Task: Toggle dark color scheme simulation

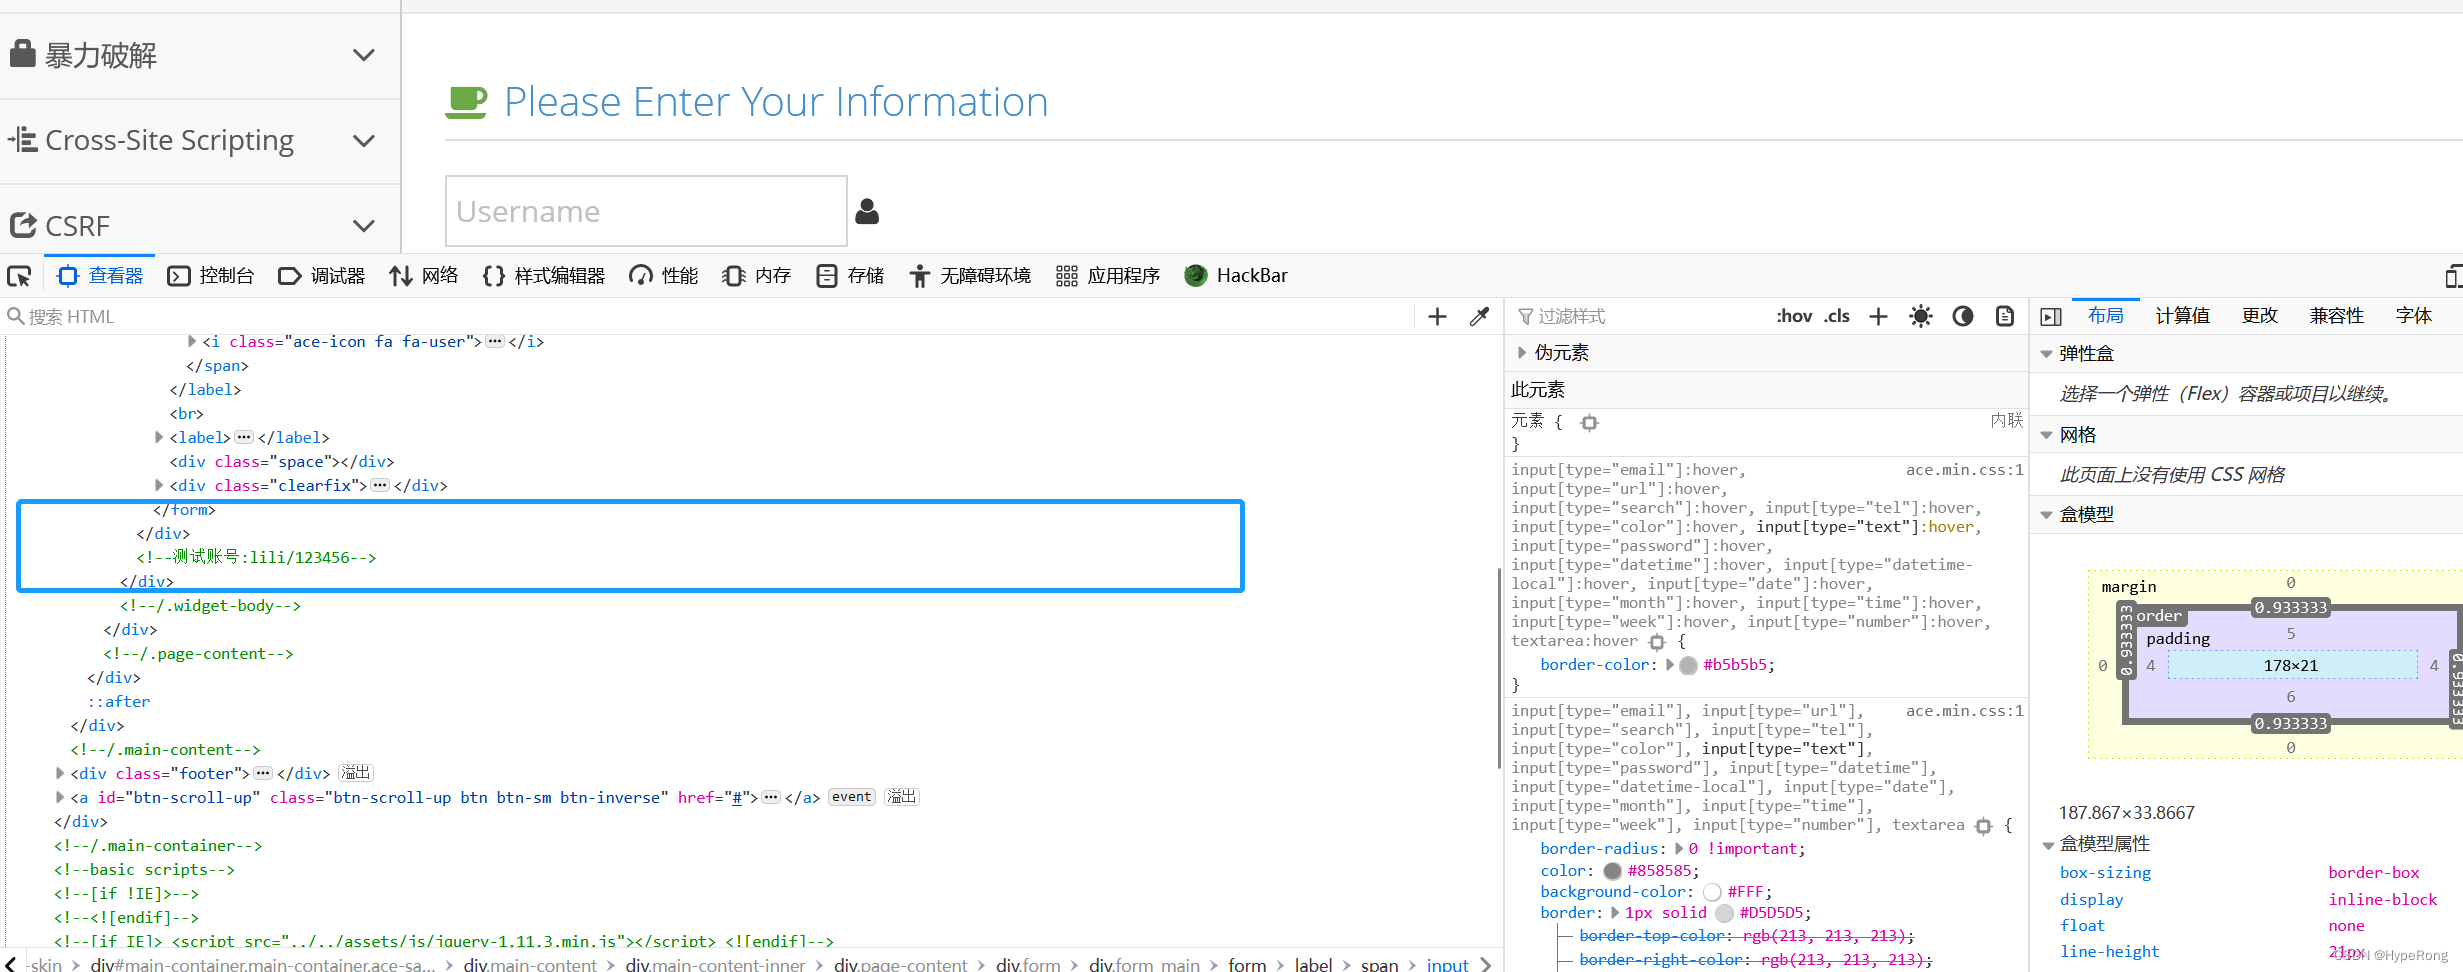Action: click(1963, 317)
